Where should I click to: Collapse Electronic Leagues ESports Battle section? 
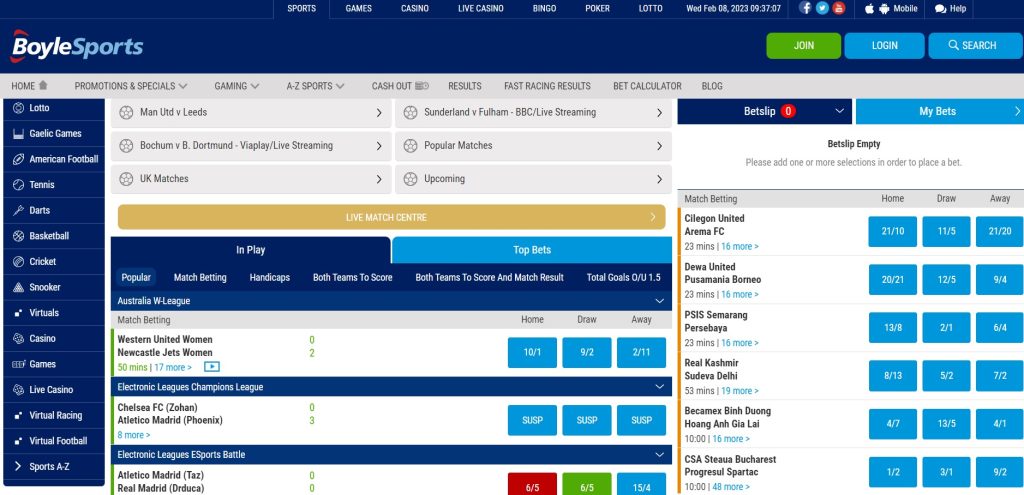point(659,455)
